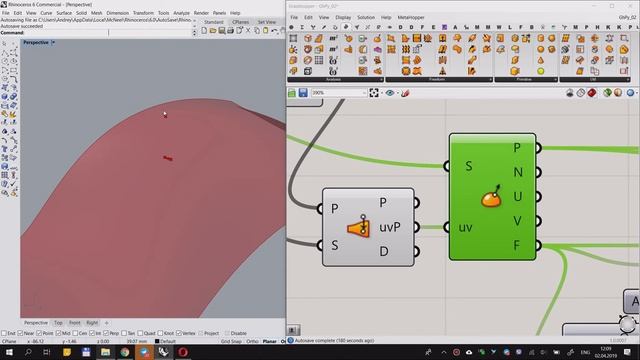Screen dimensions: 640x360
Task: Click Grasshopper's sketch feather icon
Action: tap(405, 93)
